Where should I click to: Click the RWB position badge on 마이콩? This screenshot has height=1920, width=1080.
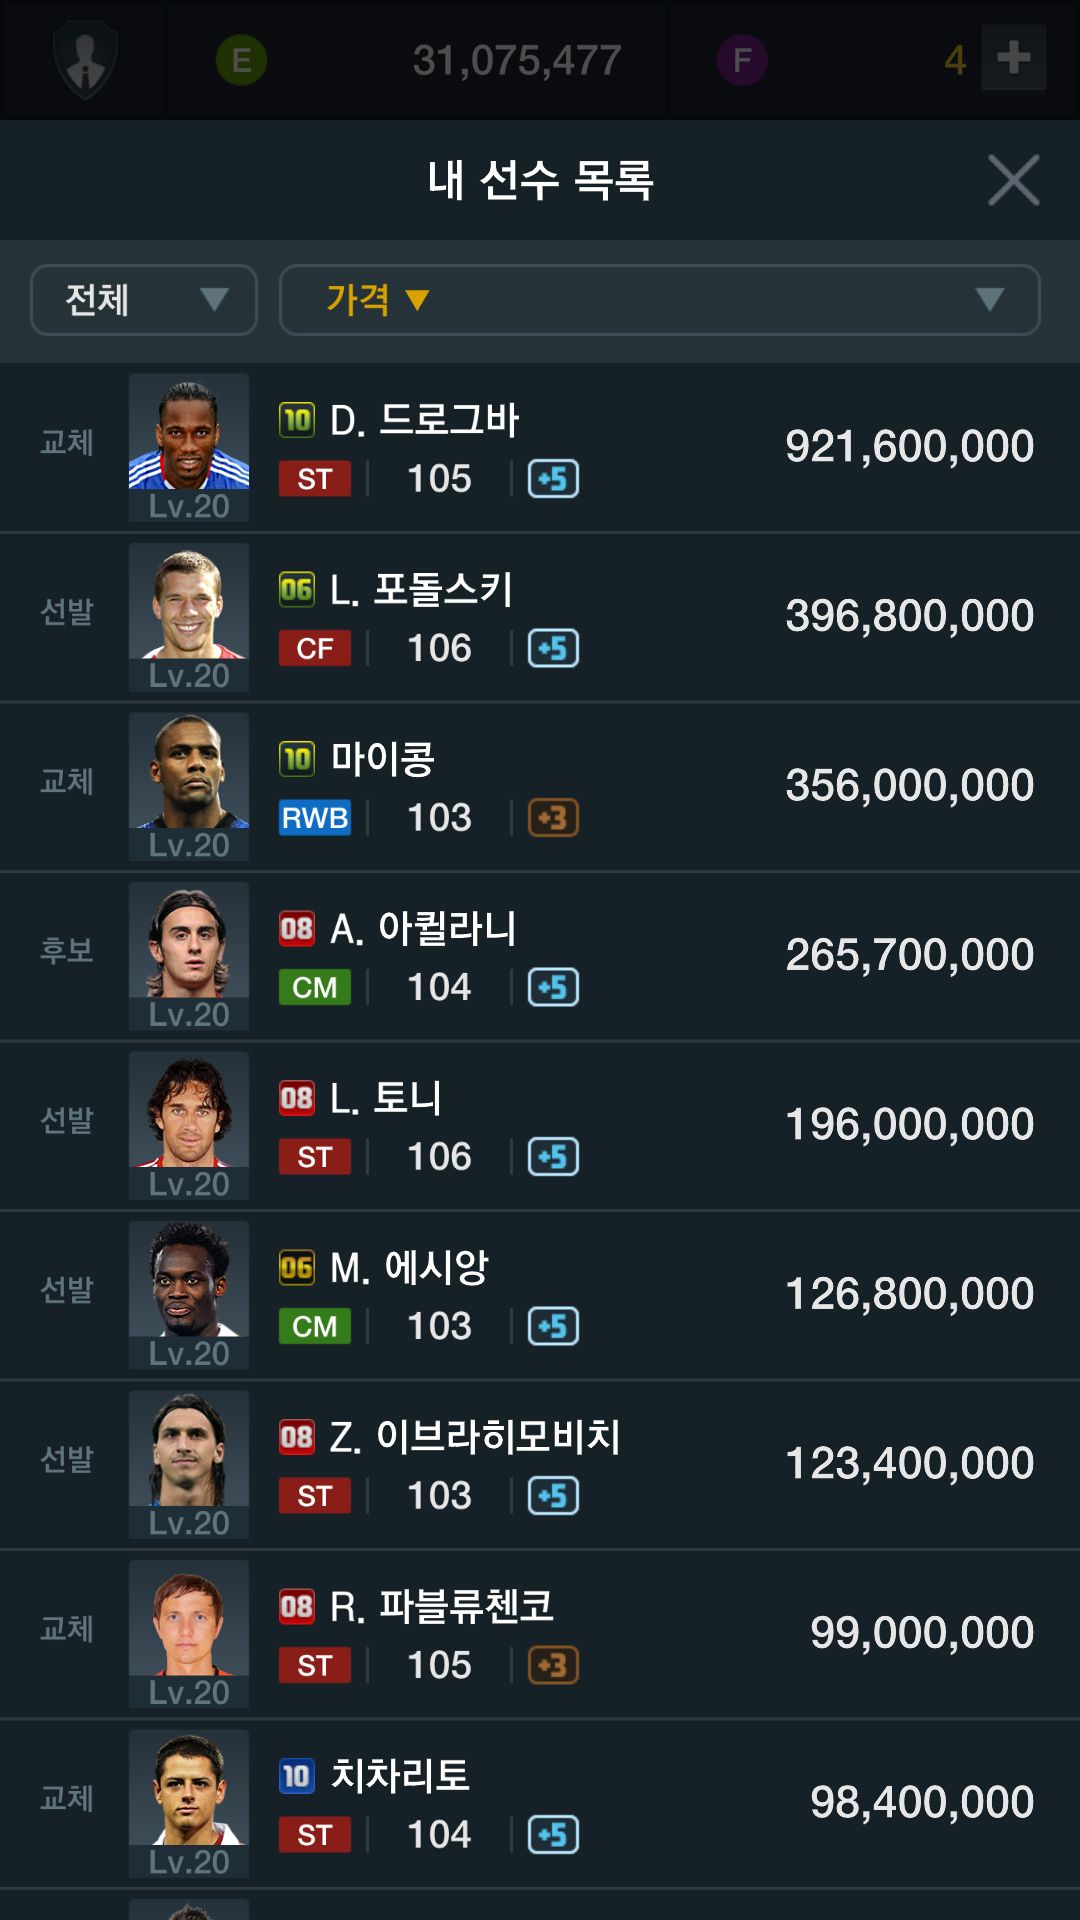click(x=314, y=818)
